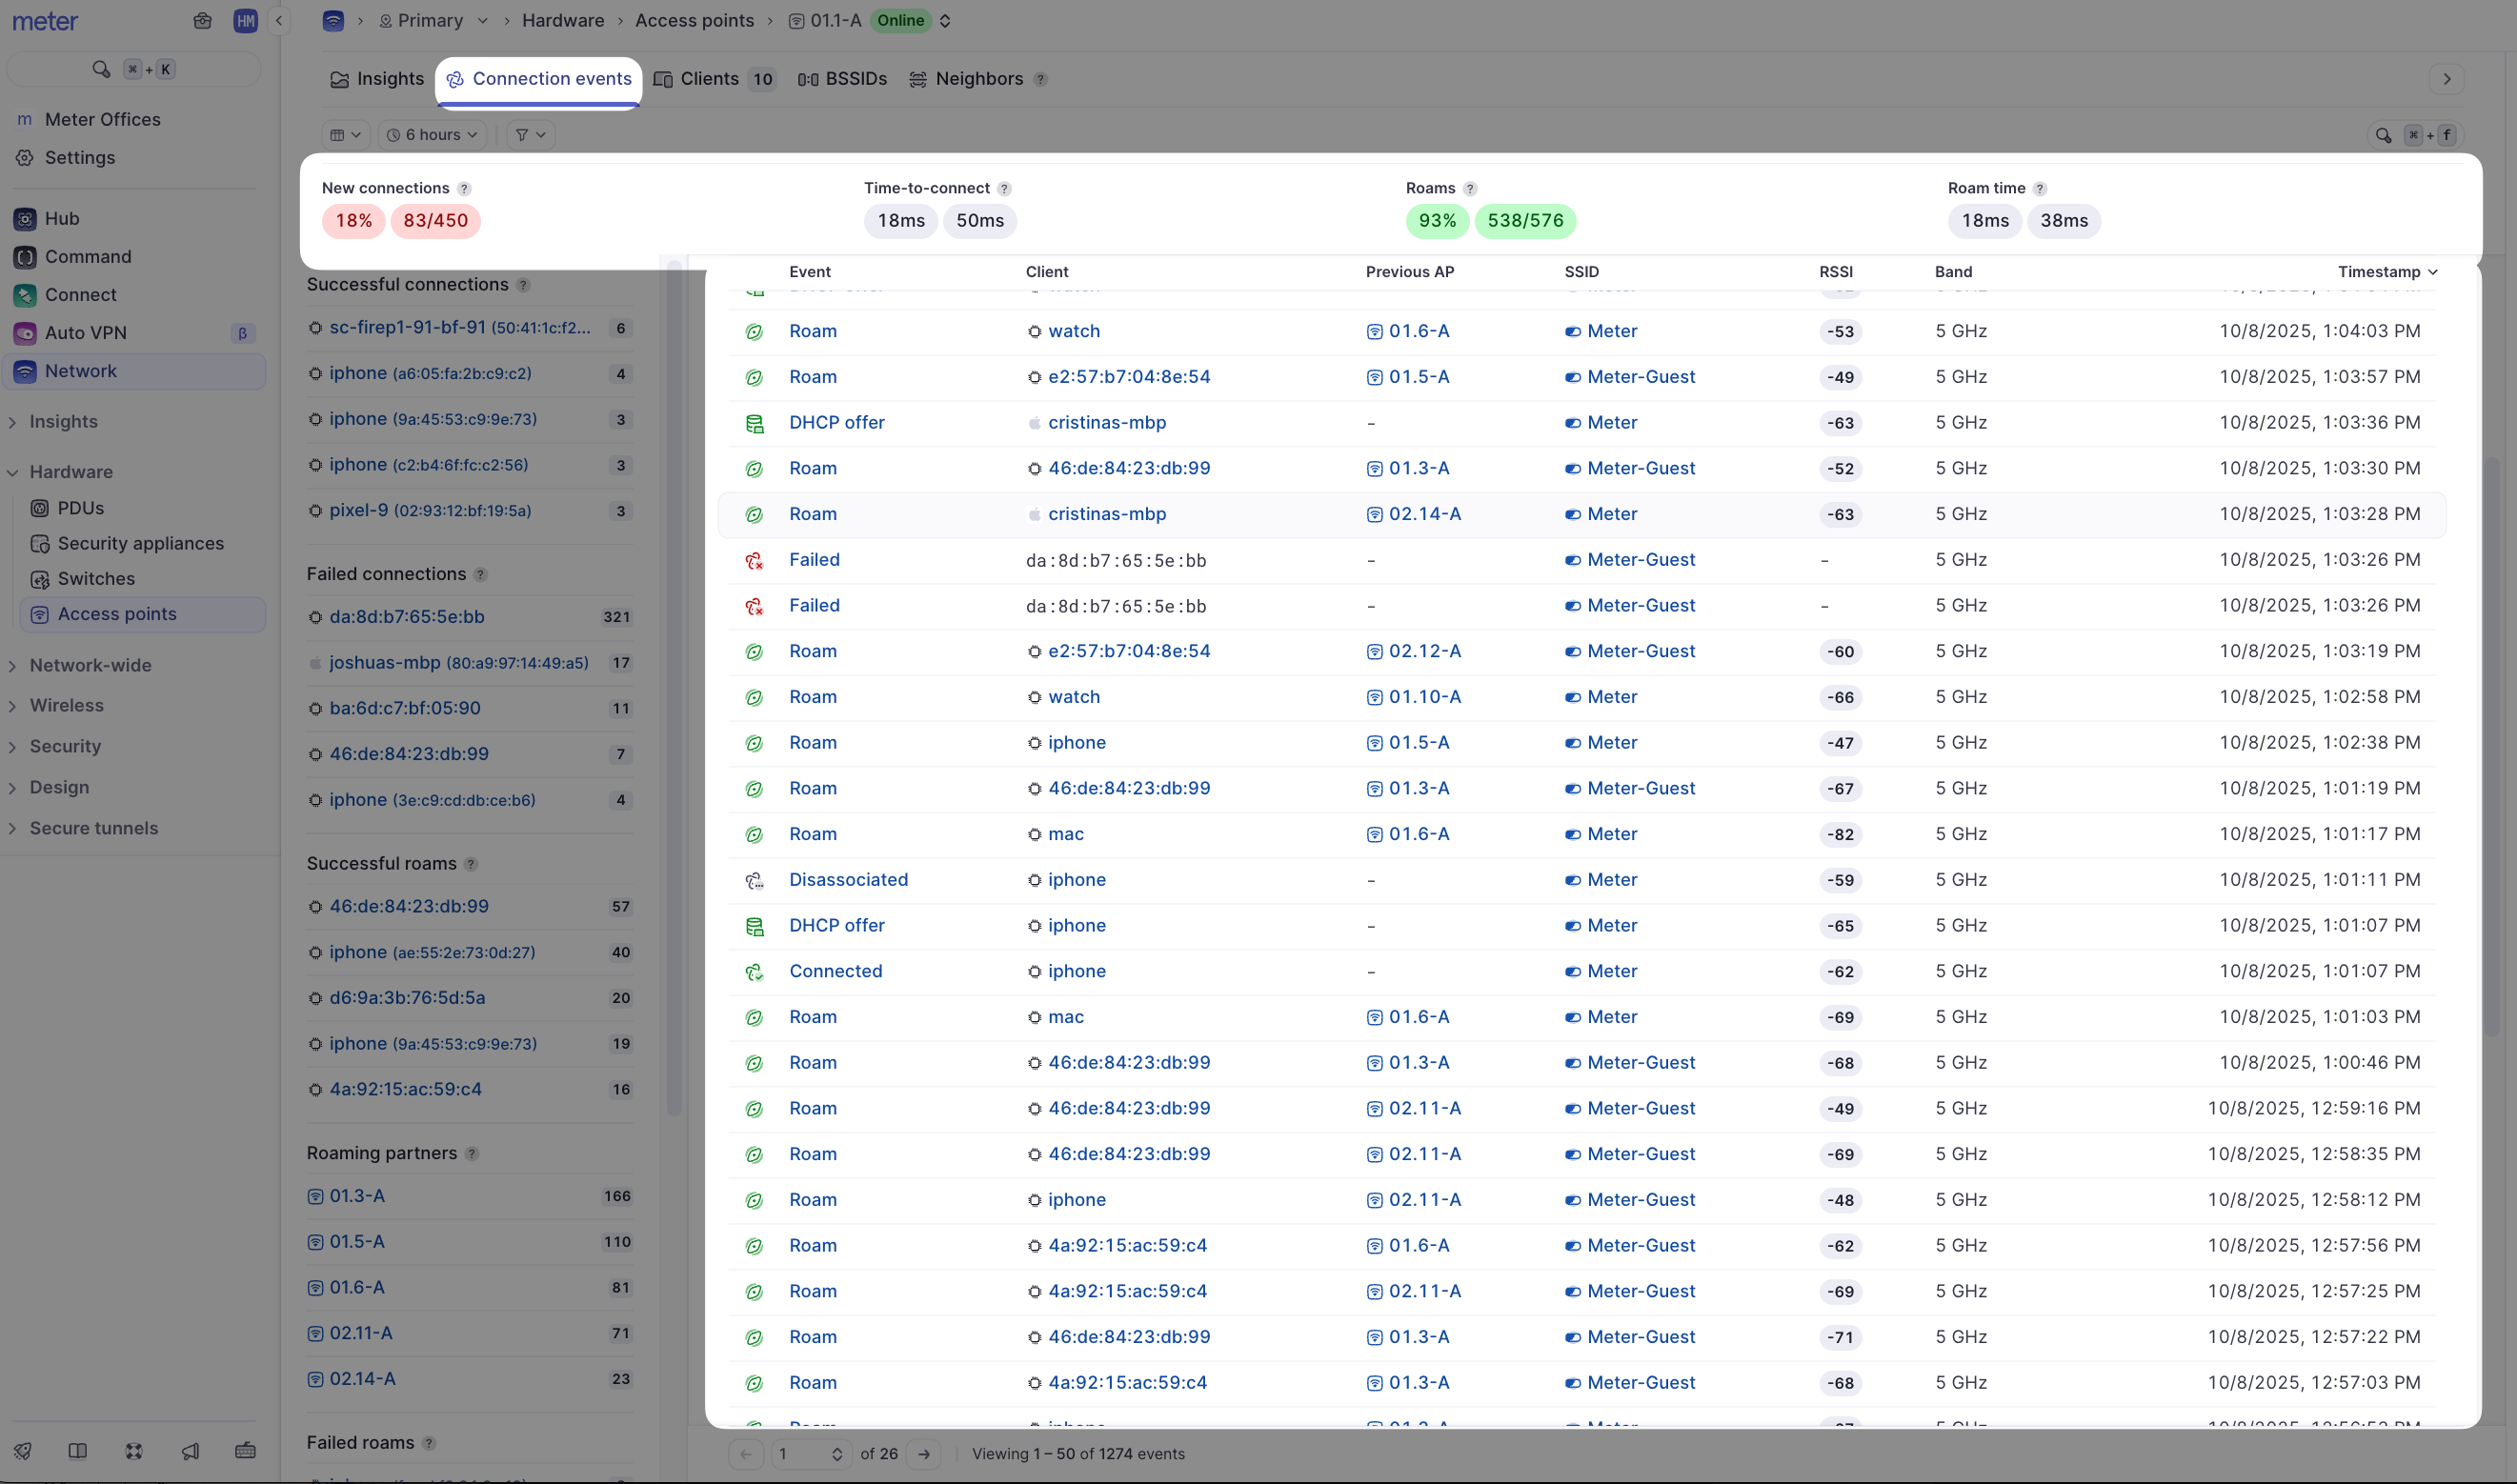Click the help icon next to Roam time

2040,189
